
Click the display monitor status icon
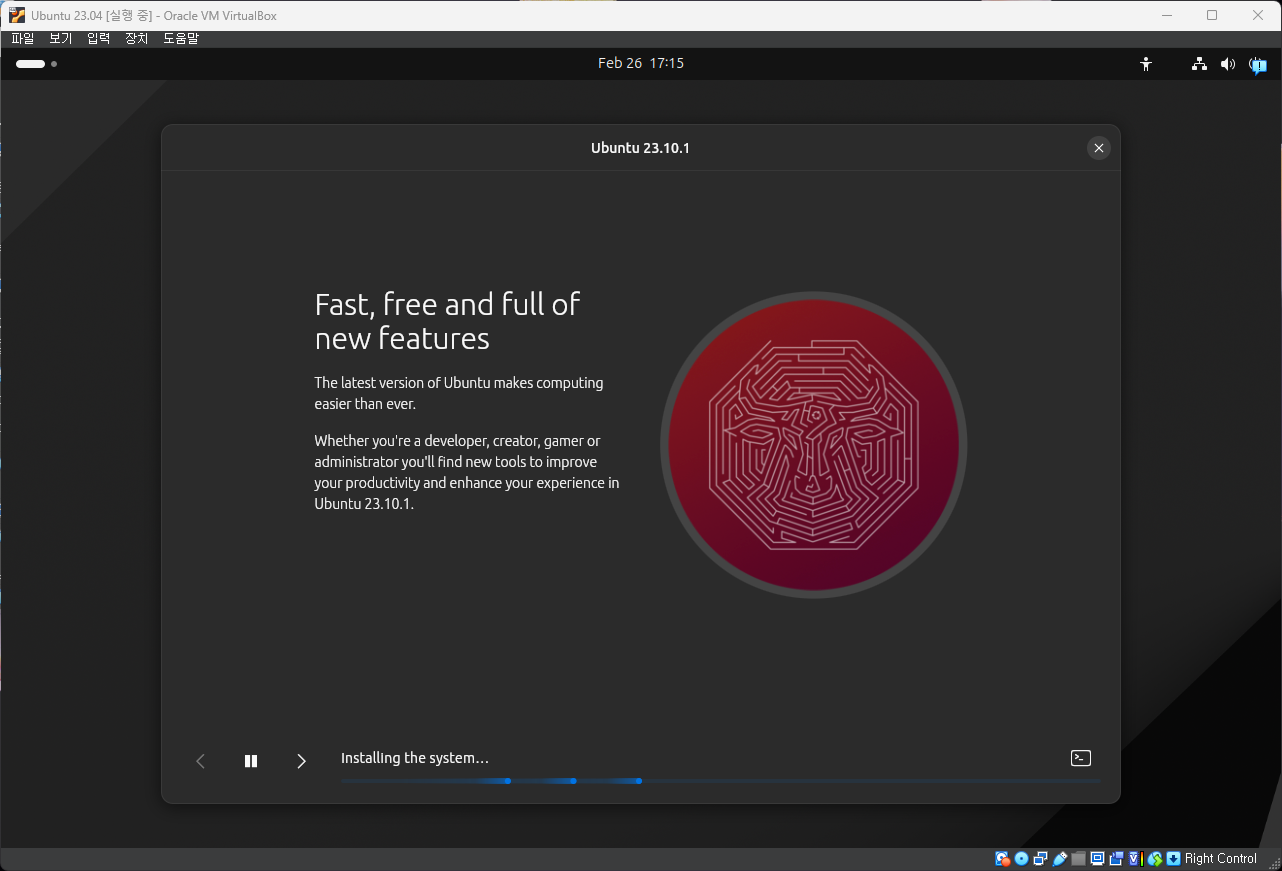pyautogui.click(x=1097, y=858)
